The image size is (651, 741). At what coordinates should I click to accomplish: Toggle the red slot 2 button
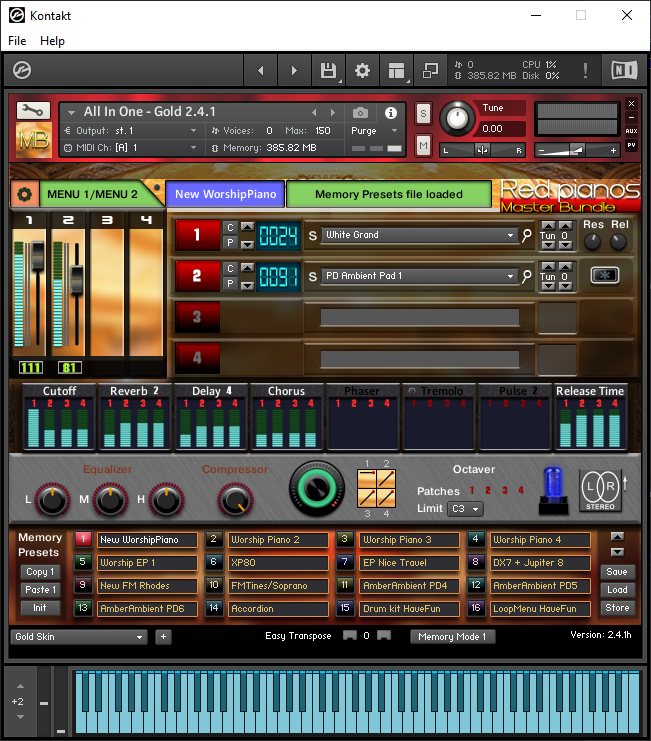[x=197, y=276]
